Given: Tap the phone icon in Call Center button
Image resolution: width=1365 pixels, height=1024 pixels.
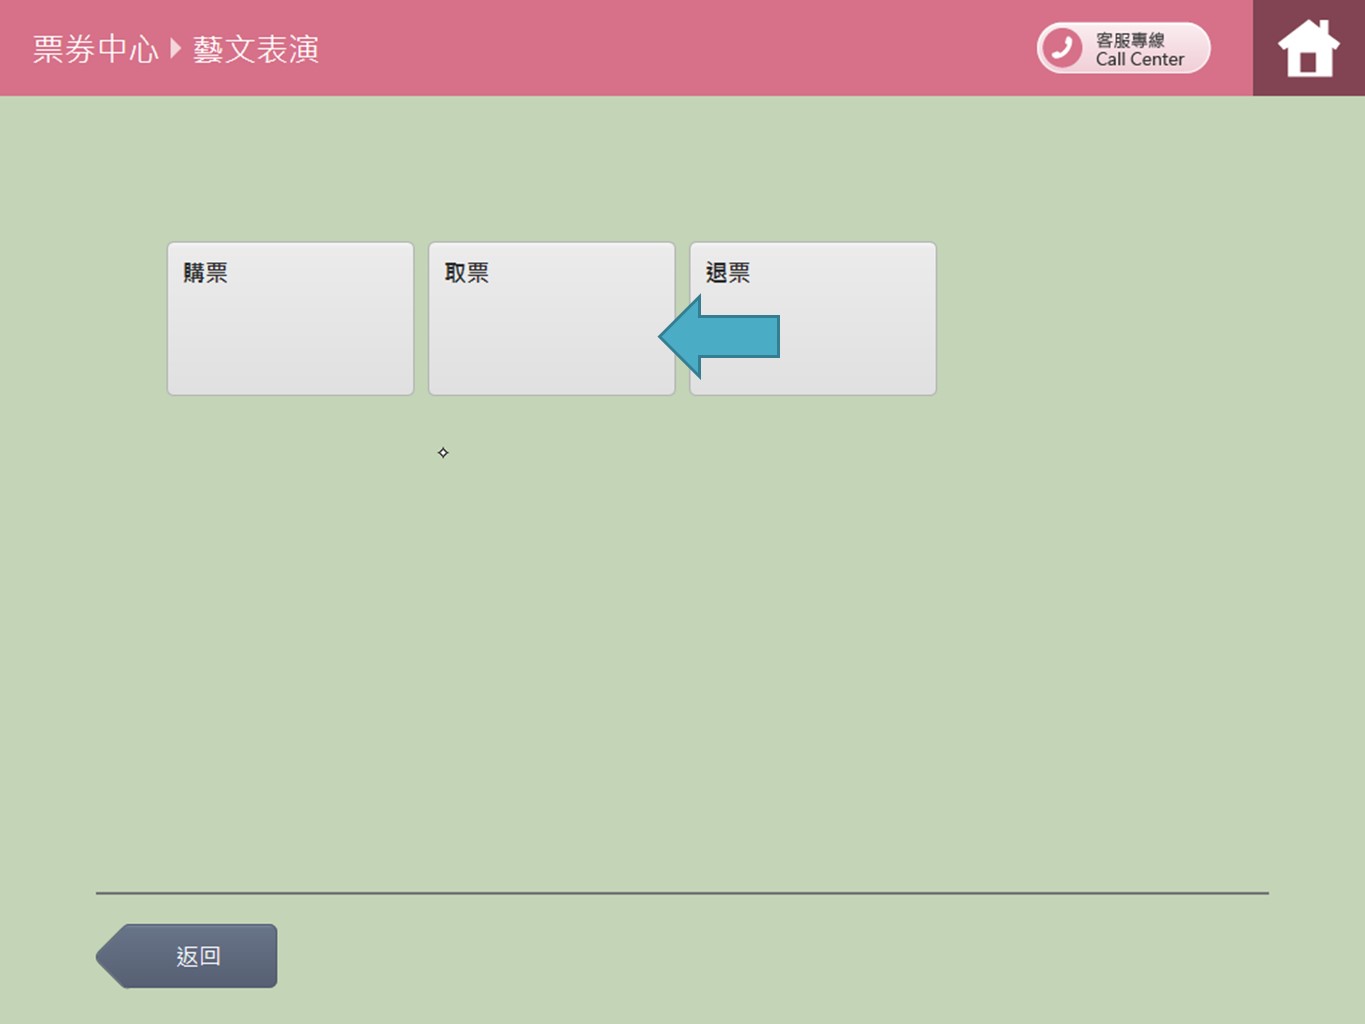Looking at the screenshot, I should click(1062, 48).
